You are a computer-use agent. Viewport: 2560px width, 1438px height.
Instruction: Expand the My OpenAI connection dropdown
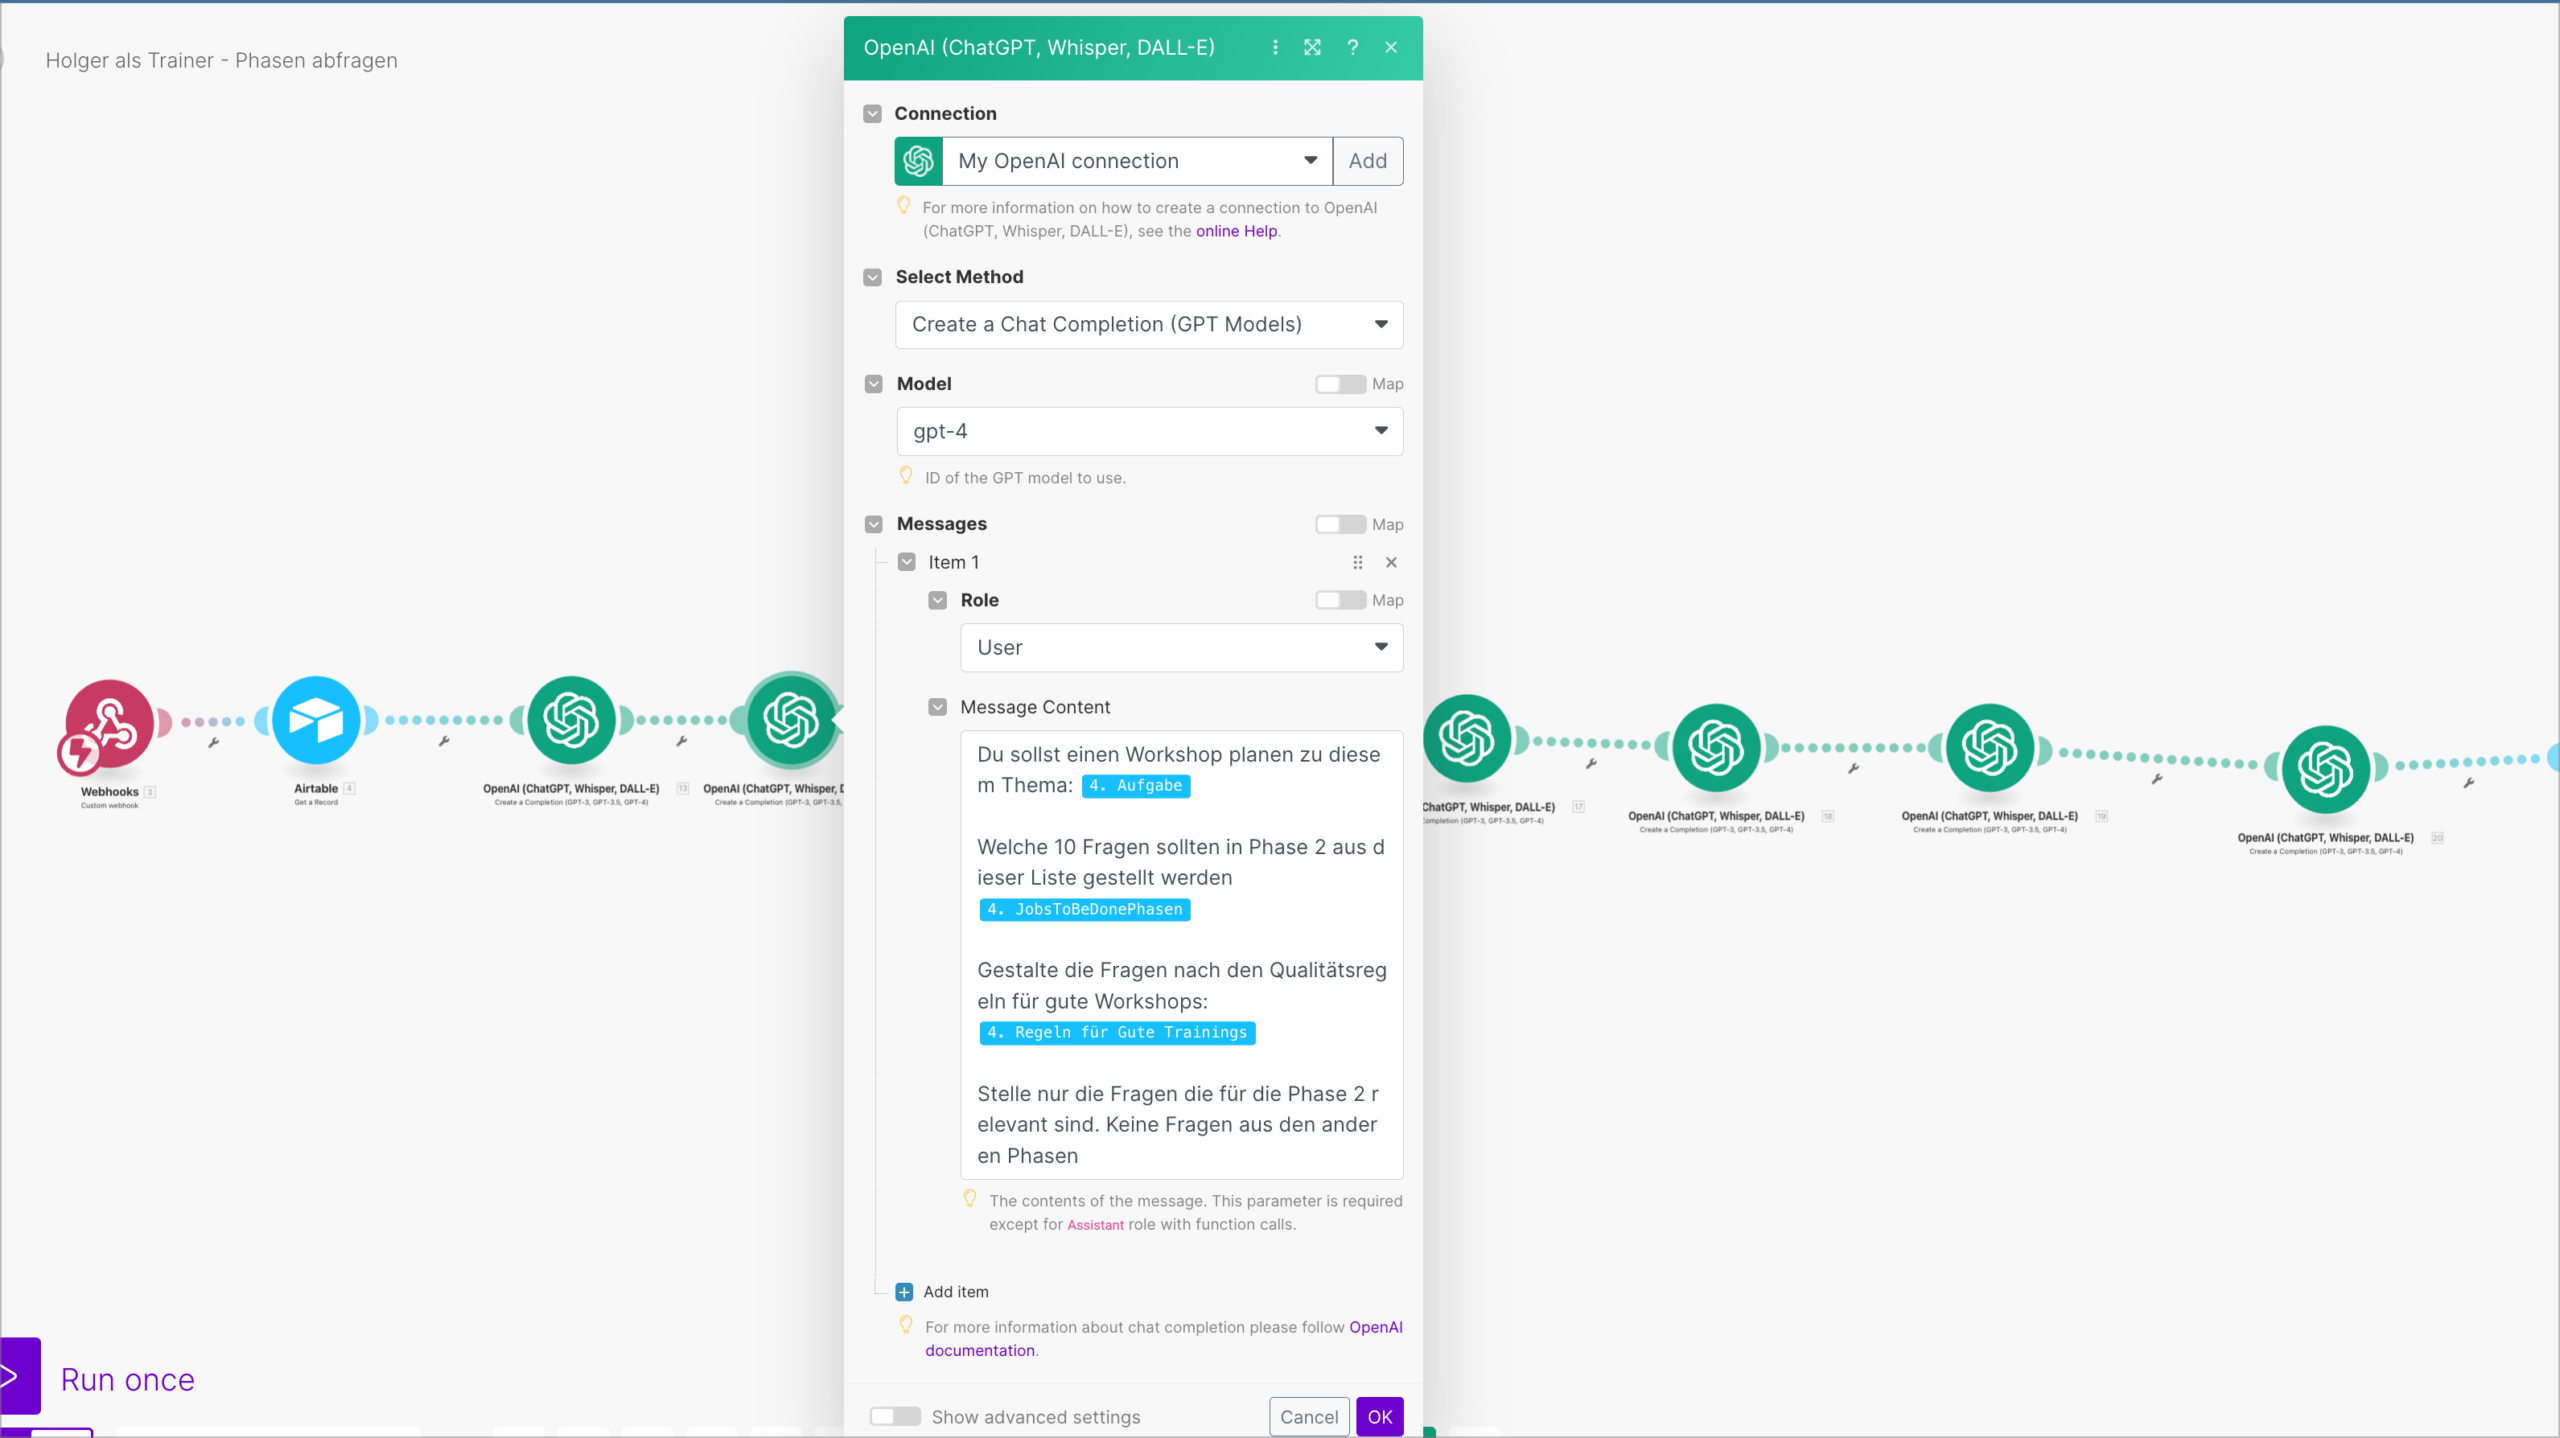[x=1138, y=161]
